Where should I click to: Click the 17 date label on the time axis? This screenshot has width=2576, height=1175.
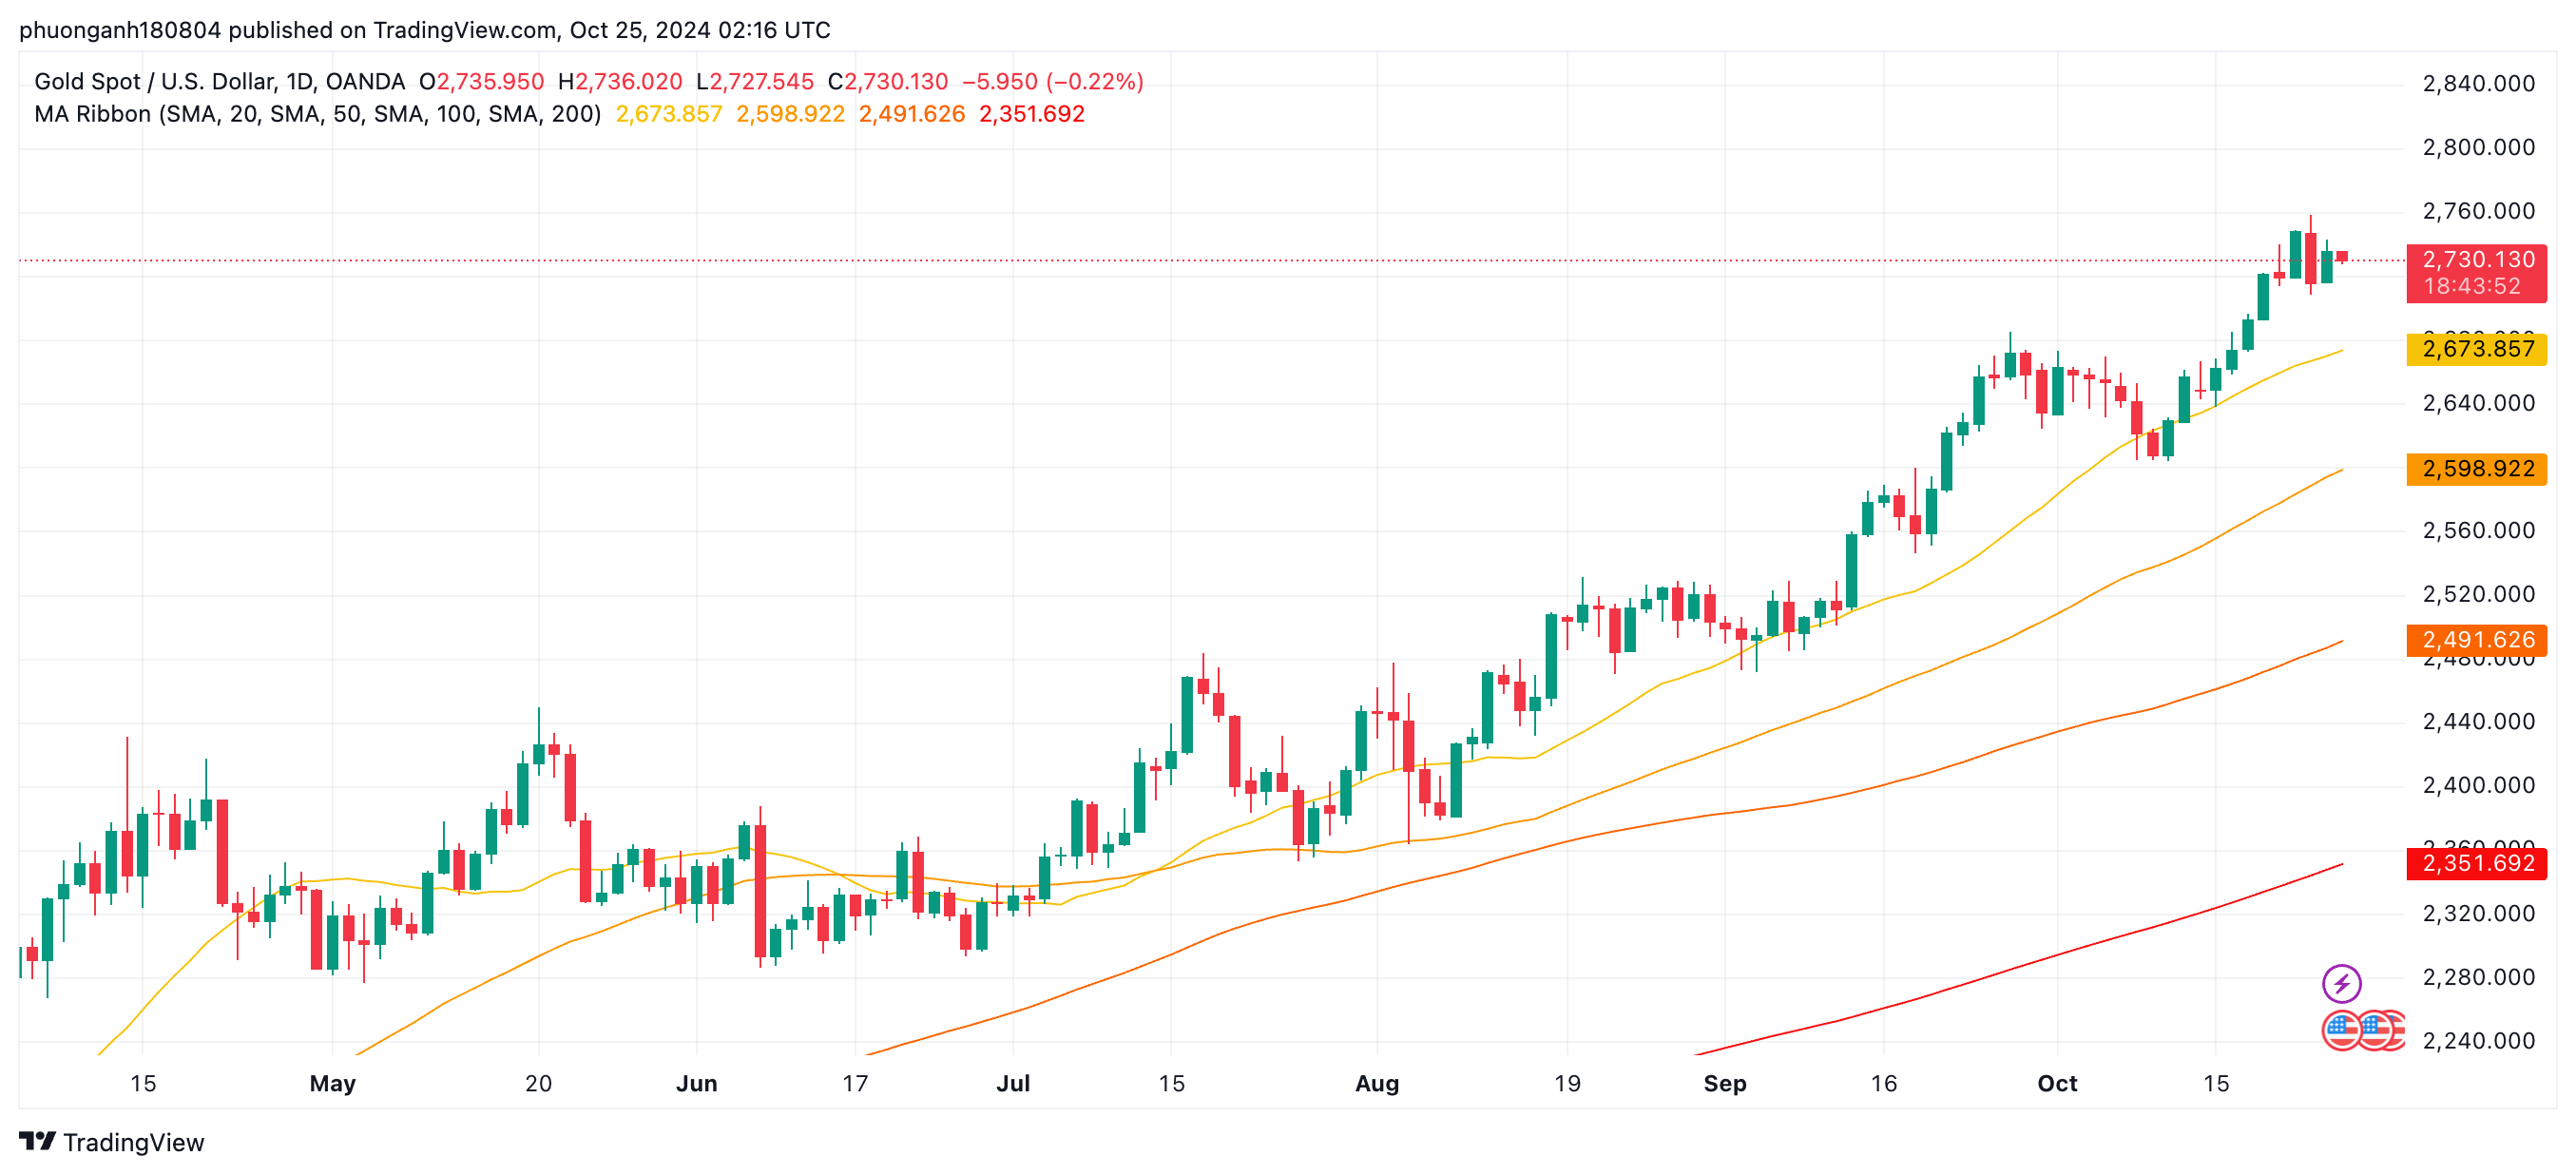click(854, 1084)
